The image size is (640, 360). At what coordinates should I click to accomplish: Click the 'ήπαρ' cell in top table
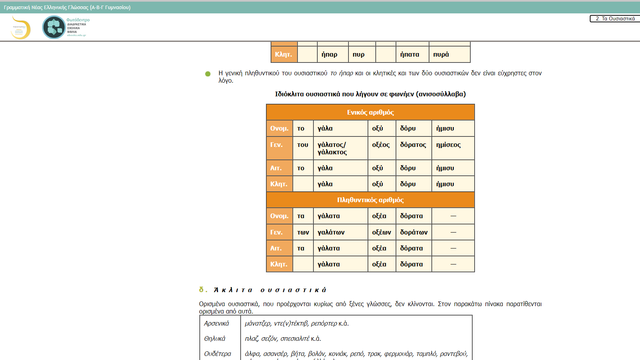coord(333,54)
